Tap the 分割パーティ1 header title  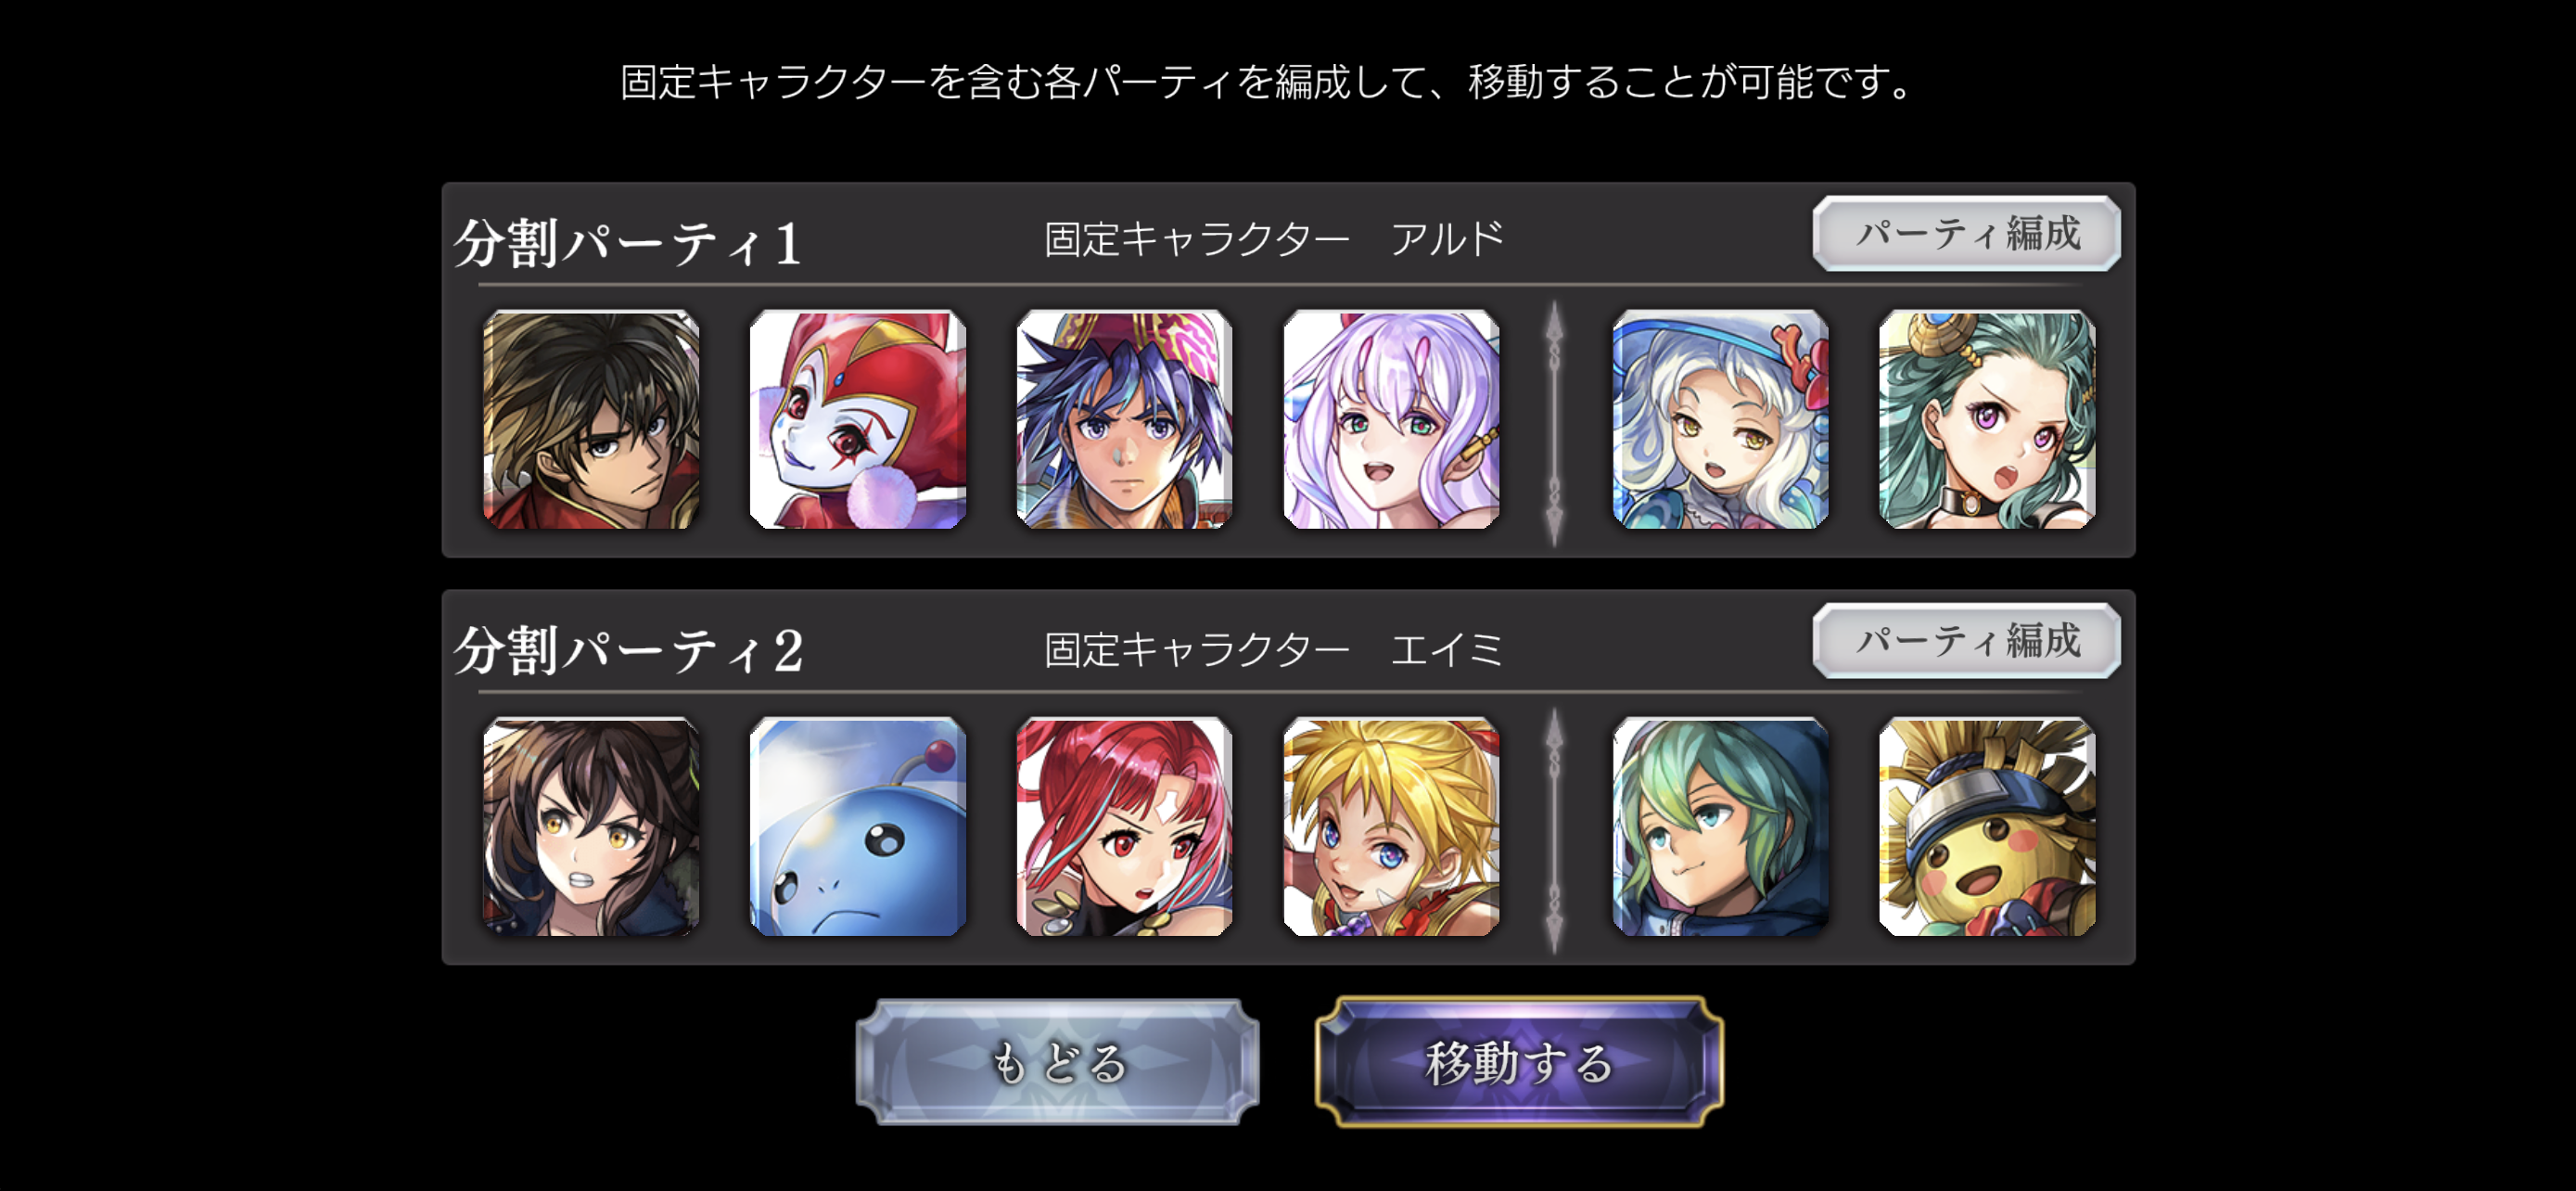pos(628,243)
